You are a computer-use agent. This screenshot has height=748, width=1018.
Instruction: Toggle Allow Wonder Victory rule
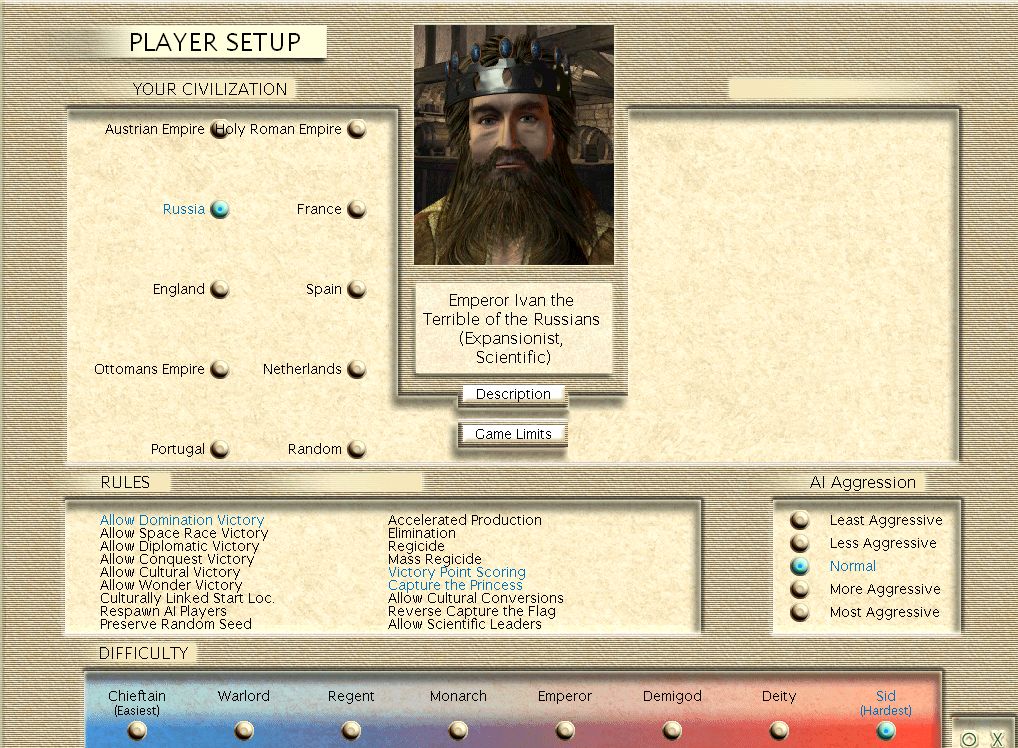[x=171, y=585]
